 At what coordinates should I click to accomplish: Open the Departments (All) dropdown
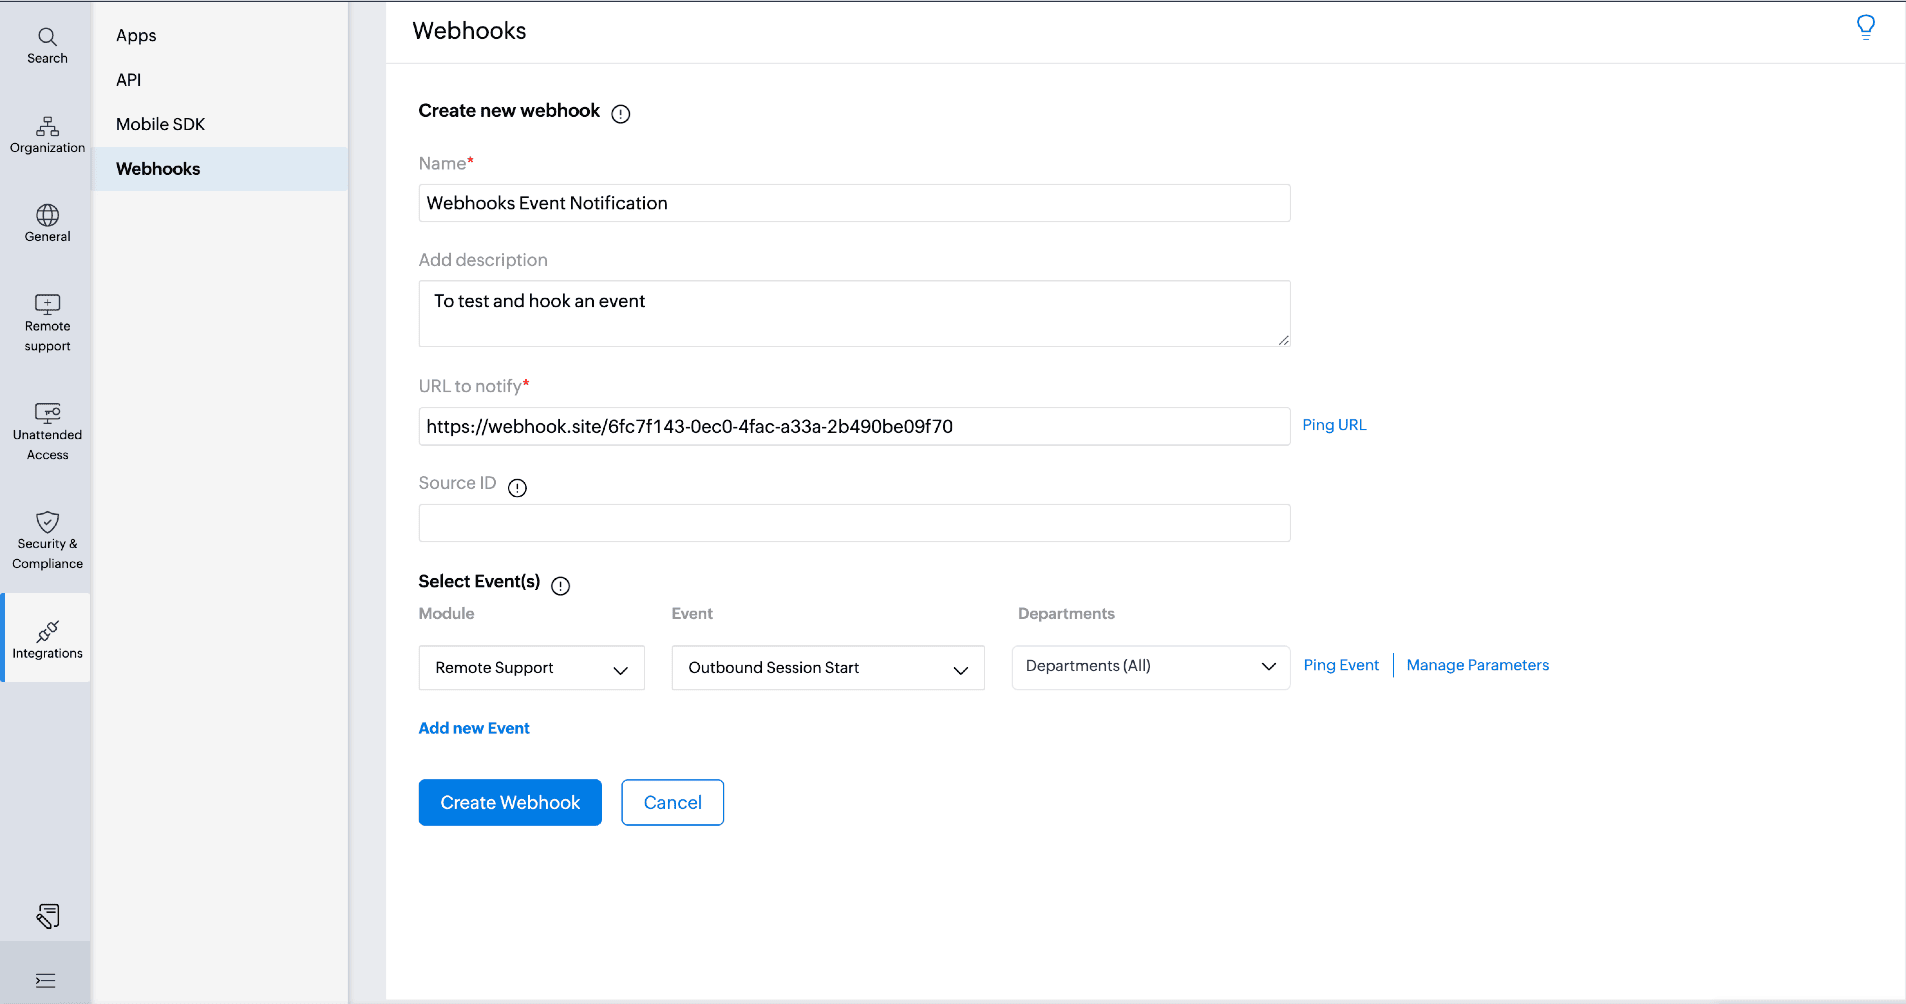[x=1150, y=667]
